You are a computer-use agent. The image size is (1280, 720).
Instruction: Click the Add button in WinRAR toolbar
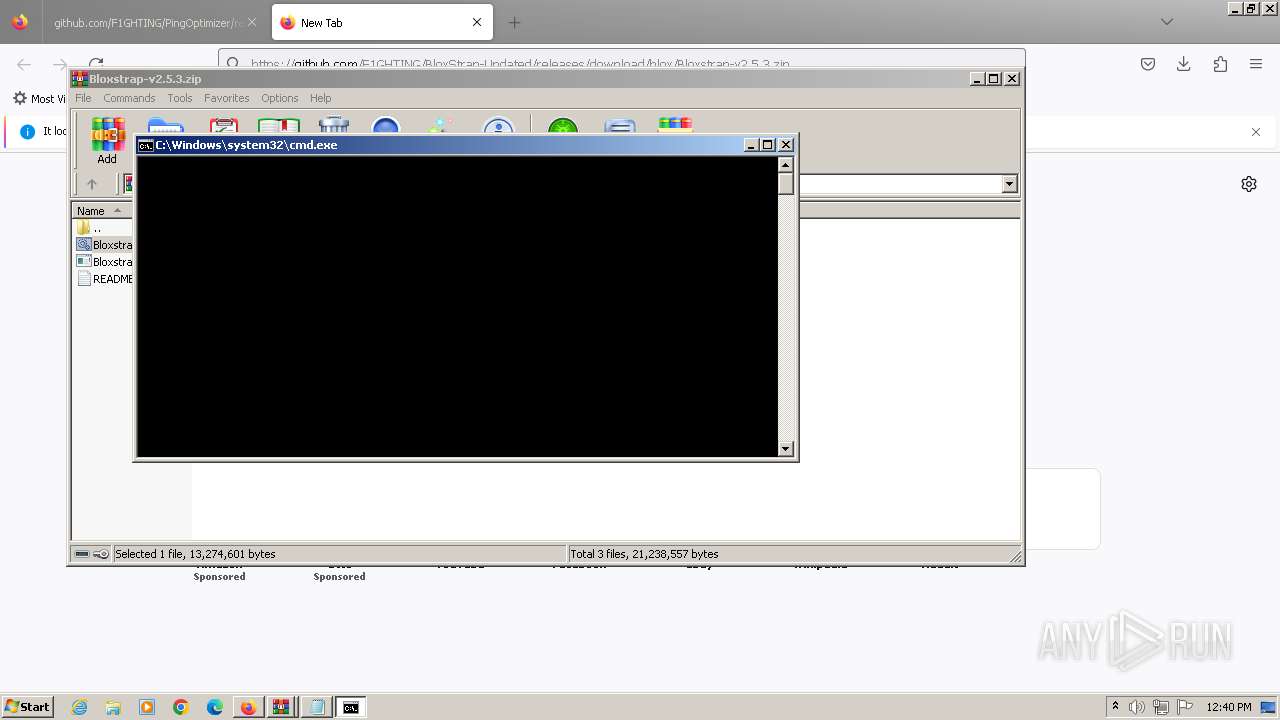[x=107, y=140]
